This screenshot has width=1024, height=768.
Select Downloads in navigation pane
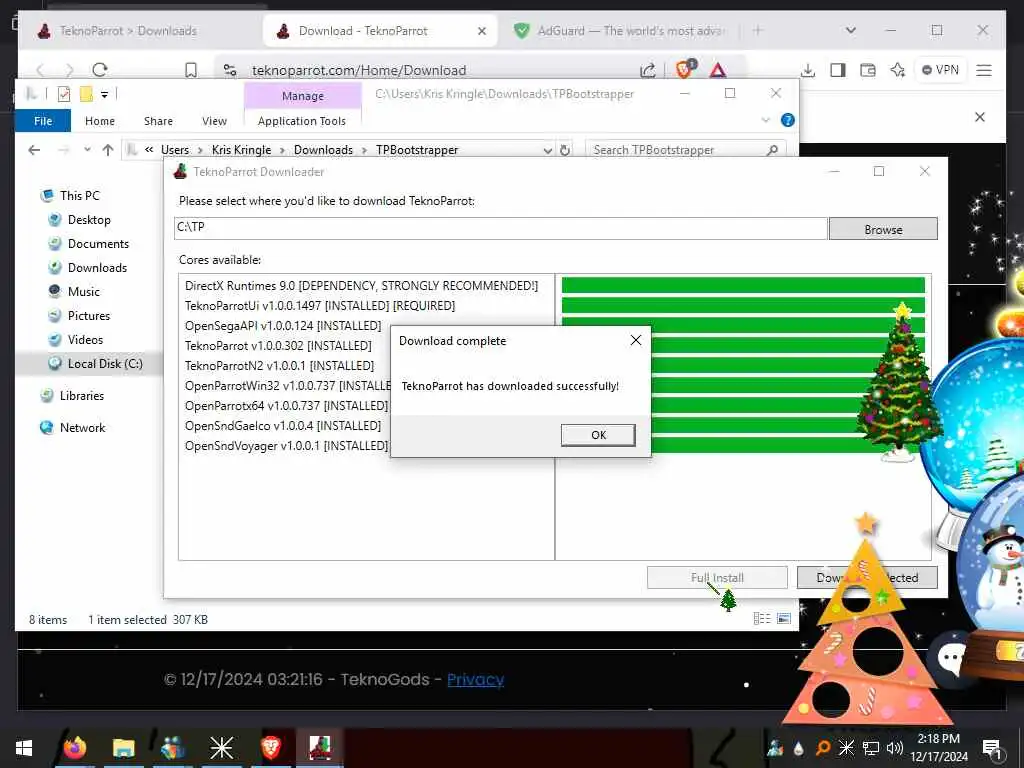point(97,268)
